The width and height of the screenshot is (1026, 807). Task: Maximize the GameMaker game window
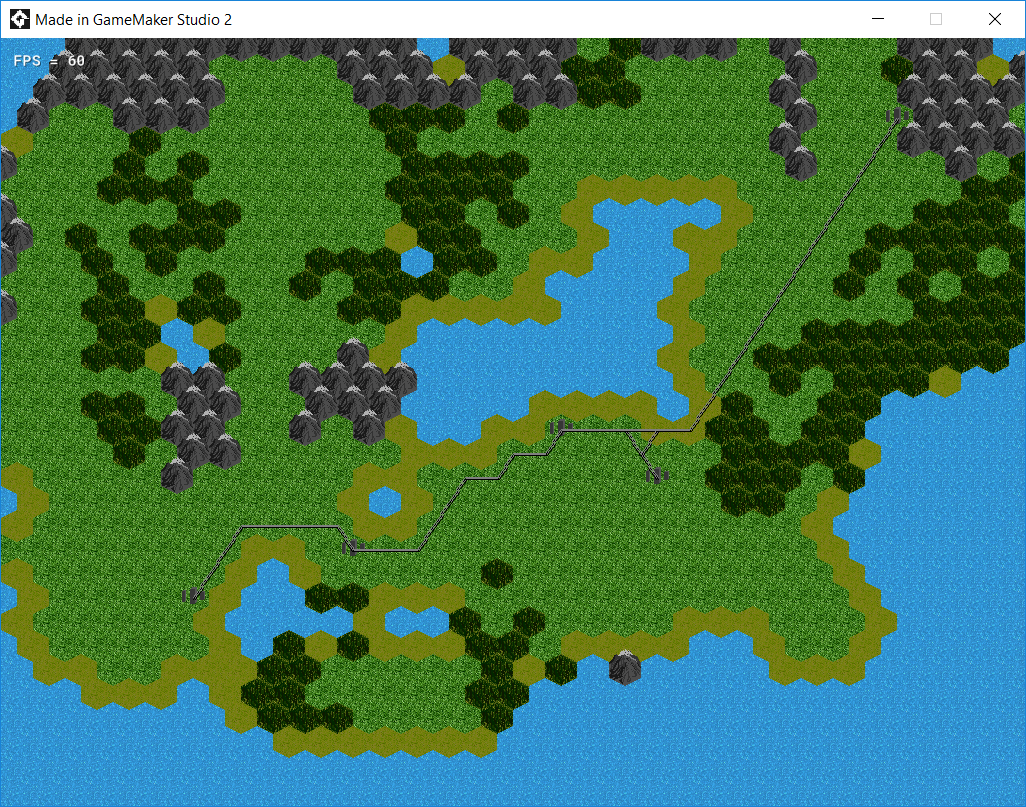(935, 18)
